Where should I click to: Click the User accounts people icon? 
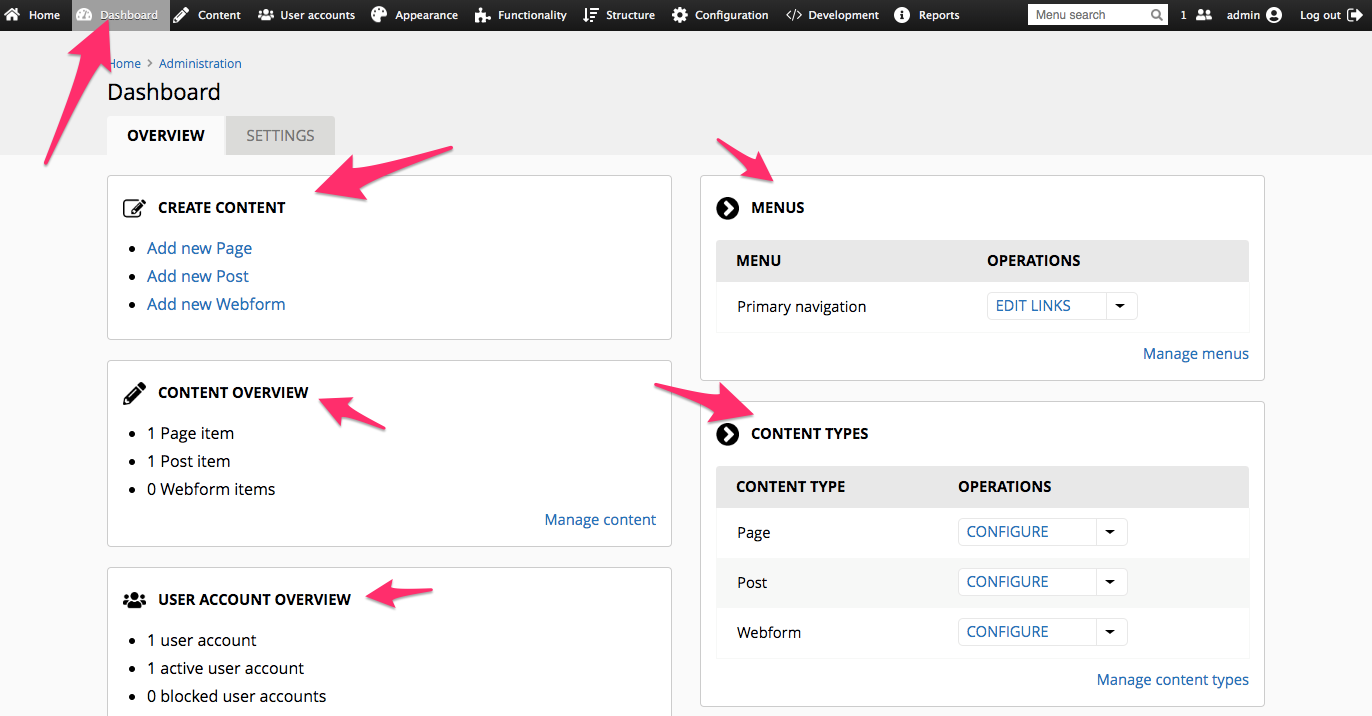[266, 15]
